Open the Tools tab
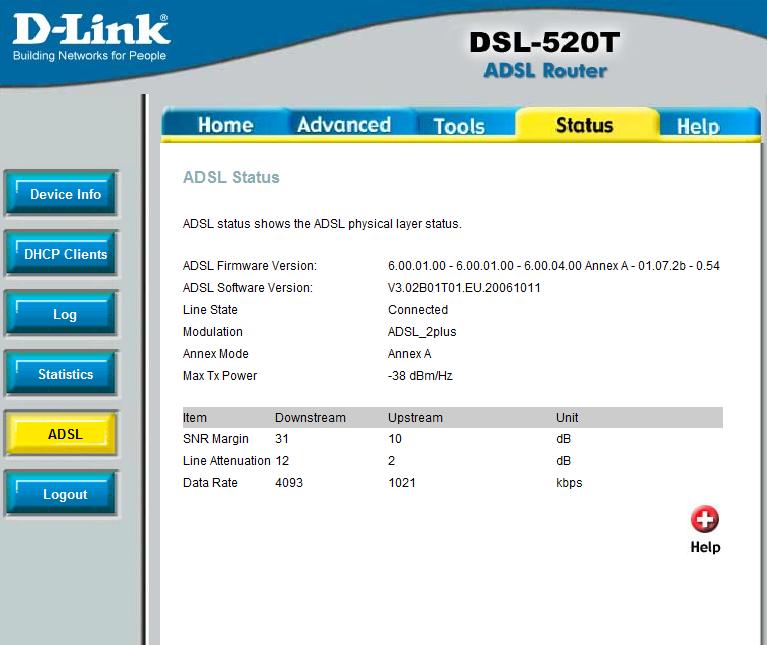 click(x=459, y=126)
